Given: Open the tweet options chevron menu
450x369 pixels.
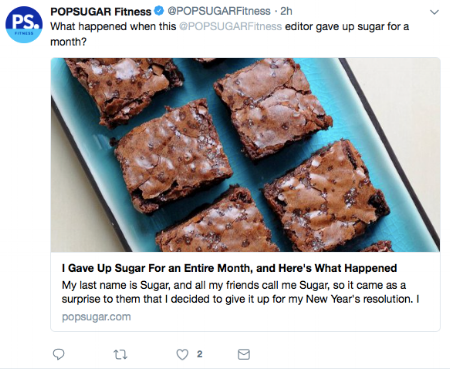Looking at the screenshot, I should tap(434, 12).
